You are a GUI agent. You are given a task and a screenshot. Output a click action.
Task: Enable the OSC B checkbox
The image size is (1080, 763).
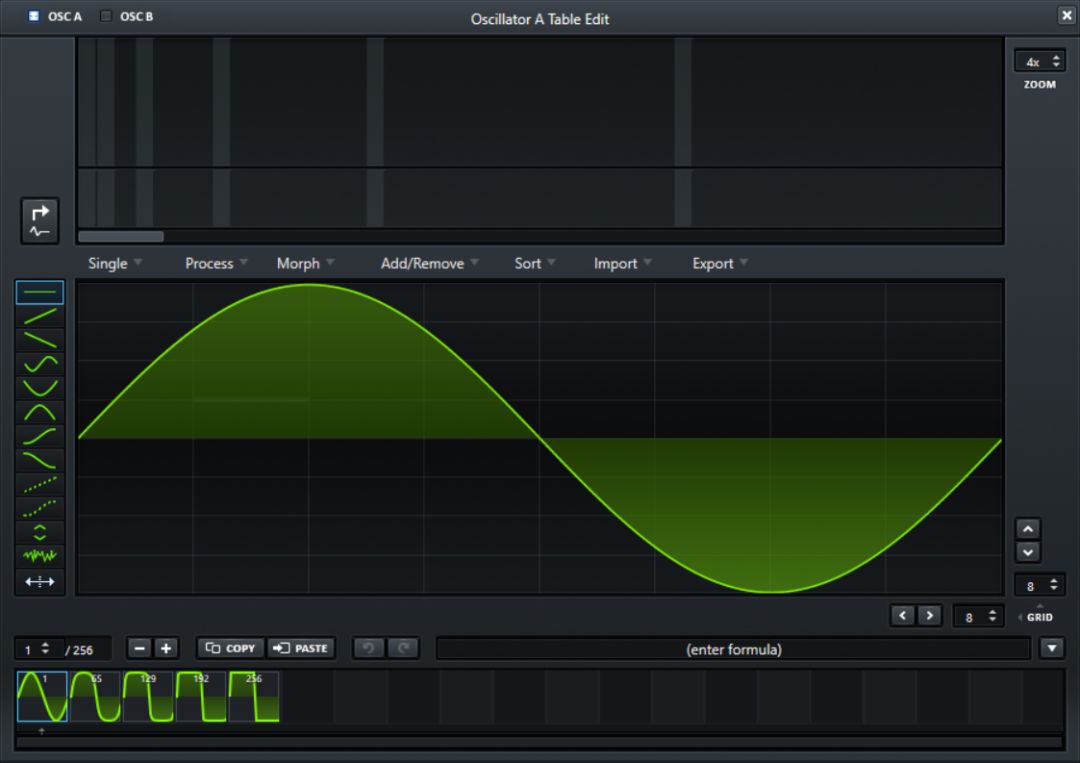coord(106,16)
